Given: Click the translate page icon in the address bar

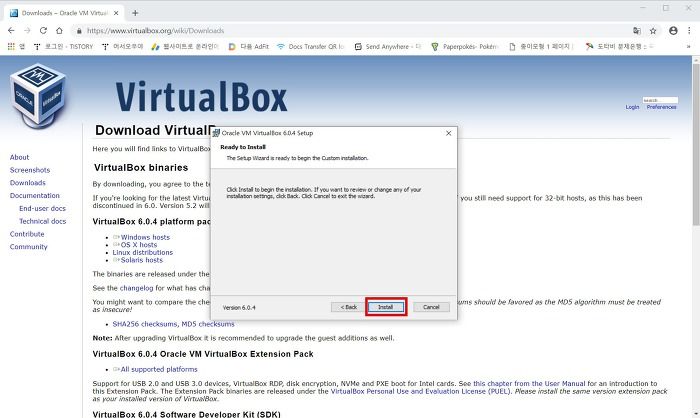Looking at the screenshot, I should pos(637,30).
